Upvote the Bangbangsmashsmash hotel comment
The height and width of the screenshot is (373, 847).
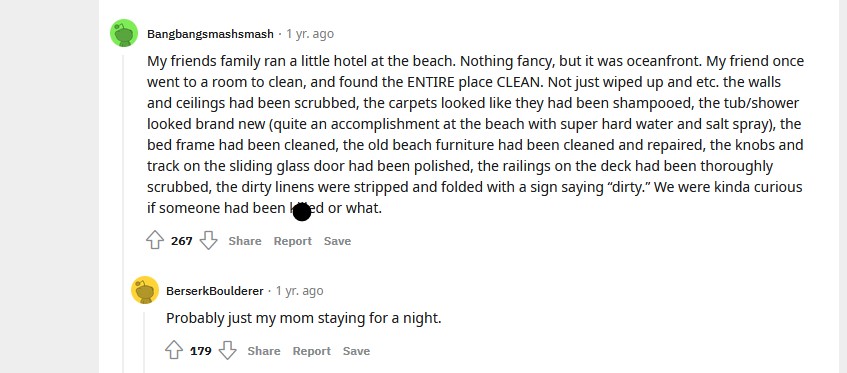point(155,240)
